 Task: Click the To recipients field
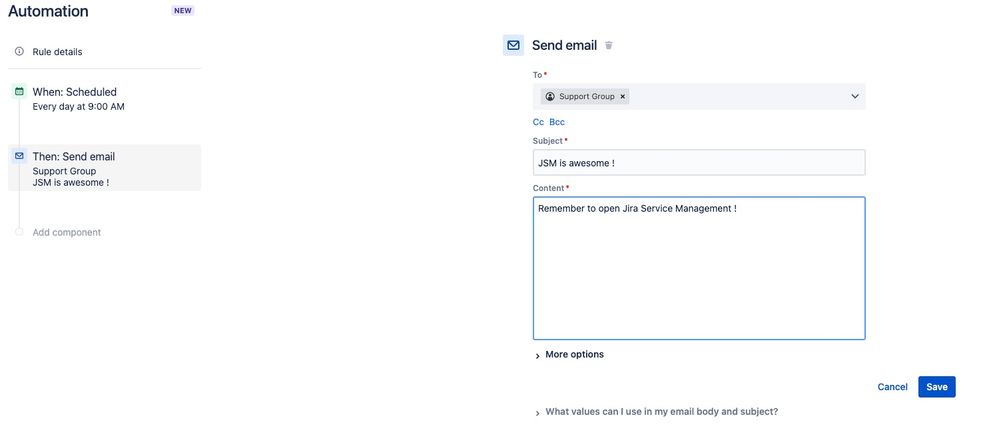tap(699, 96)
